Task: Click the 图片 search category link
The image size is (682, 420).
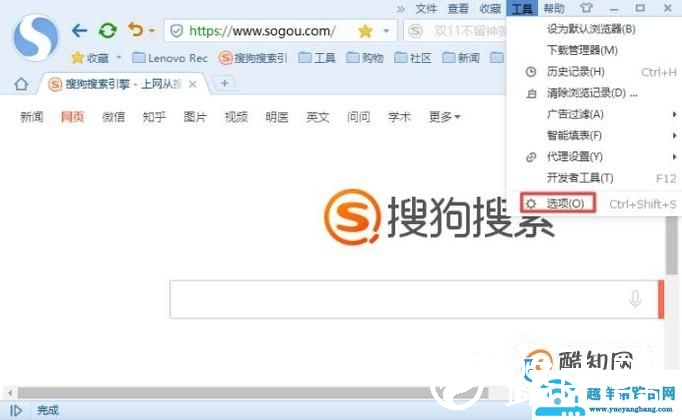Action: click(x=195, y=117)
